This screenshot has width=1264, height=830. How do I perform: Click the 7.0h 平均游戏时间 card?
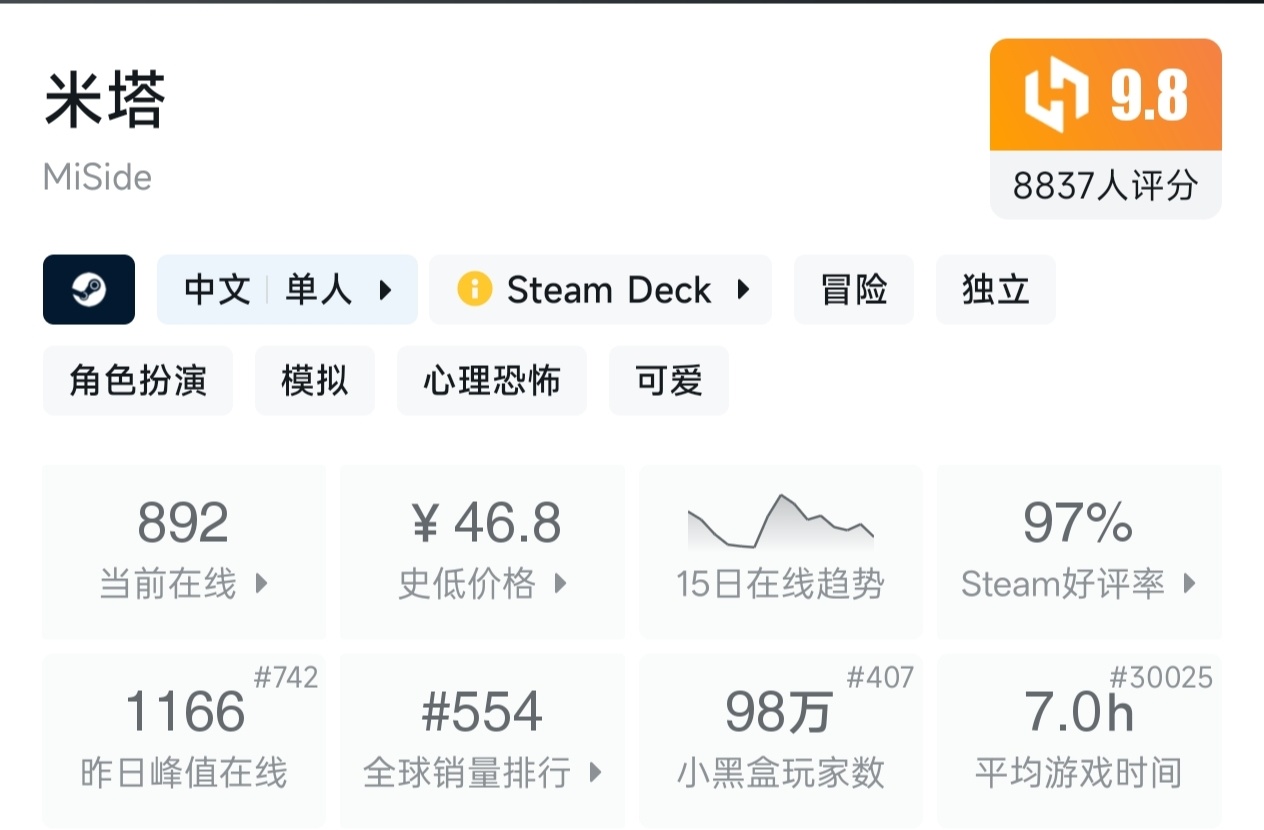pos(1078,740)
